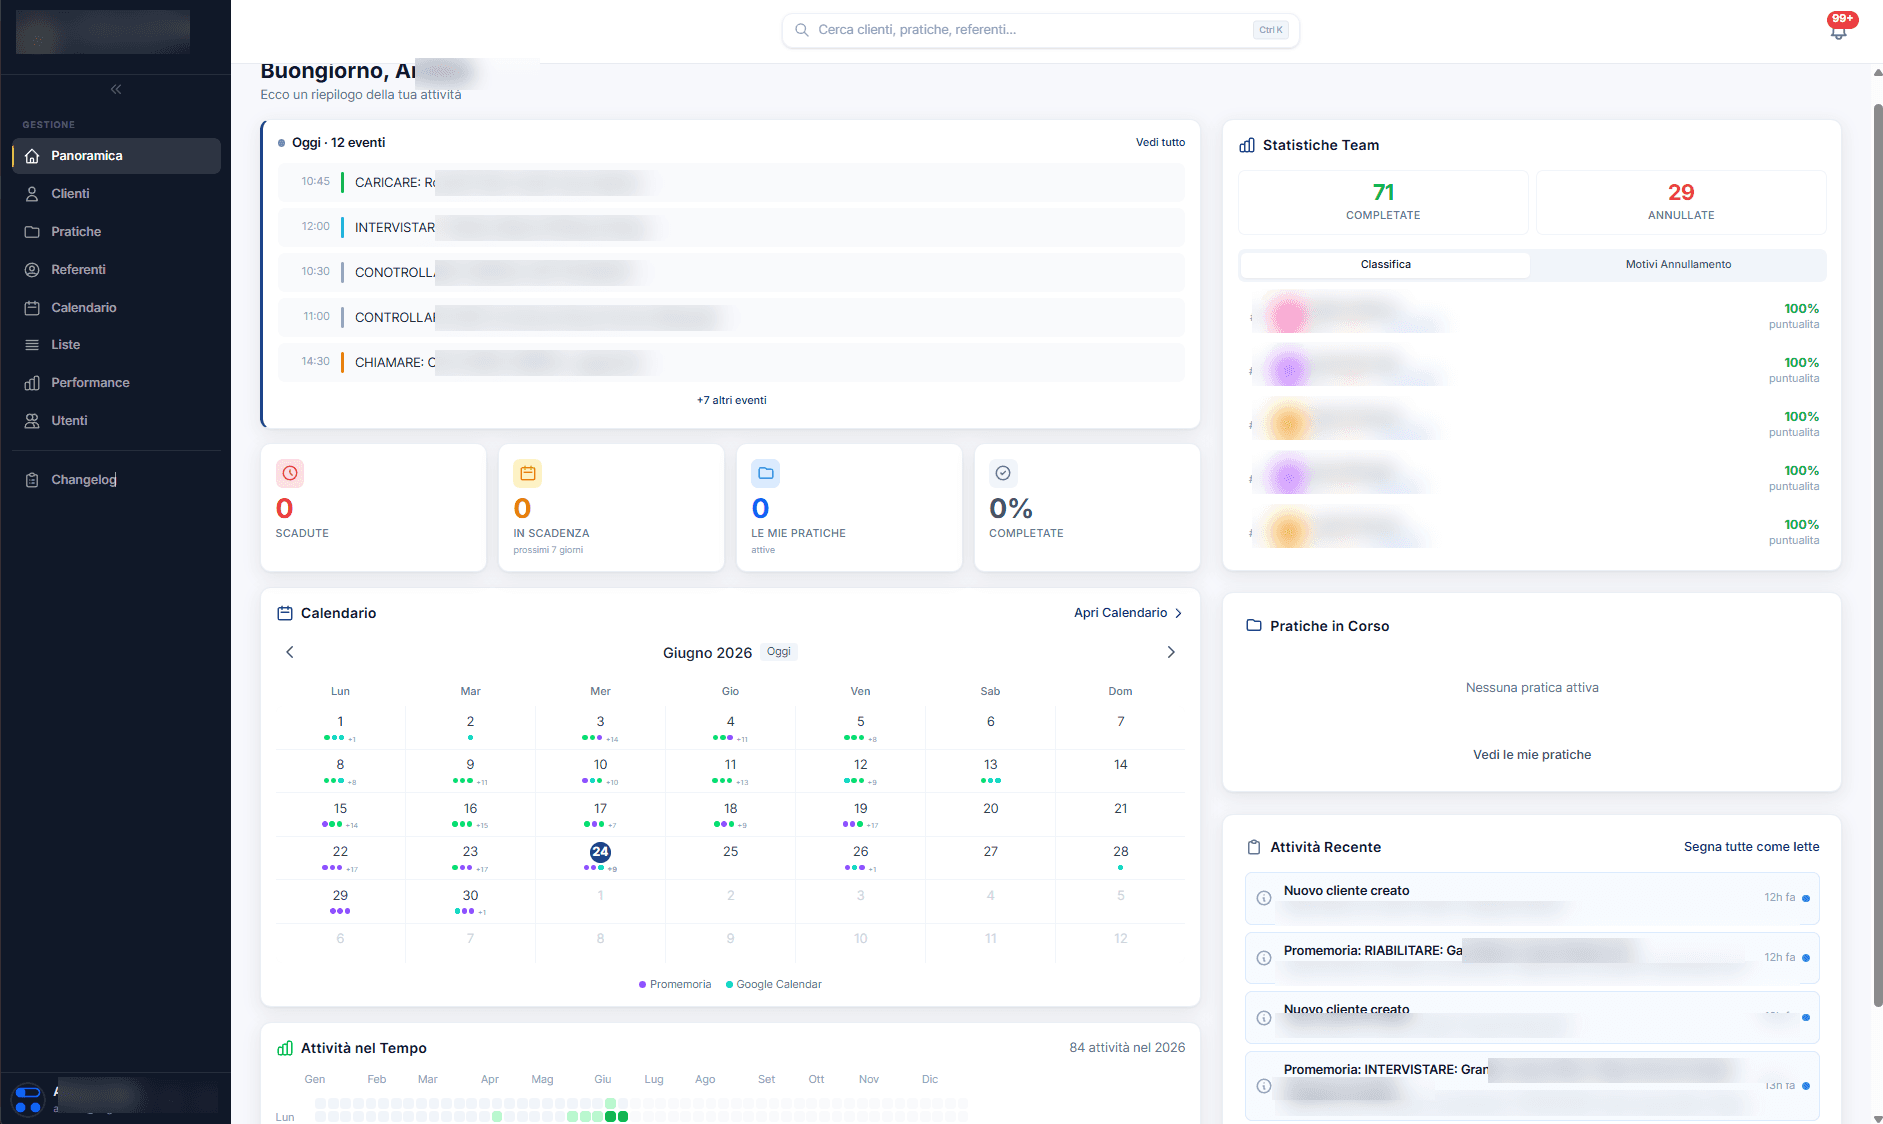Click the red Scadute clock icon
Viewport: 1883px width, 1124px height.
(290, 473)
